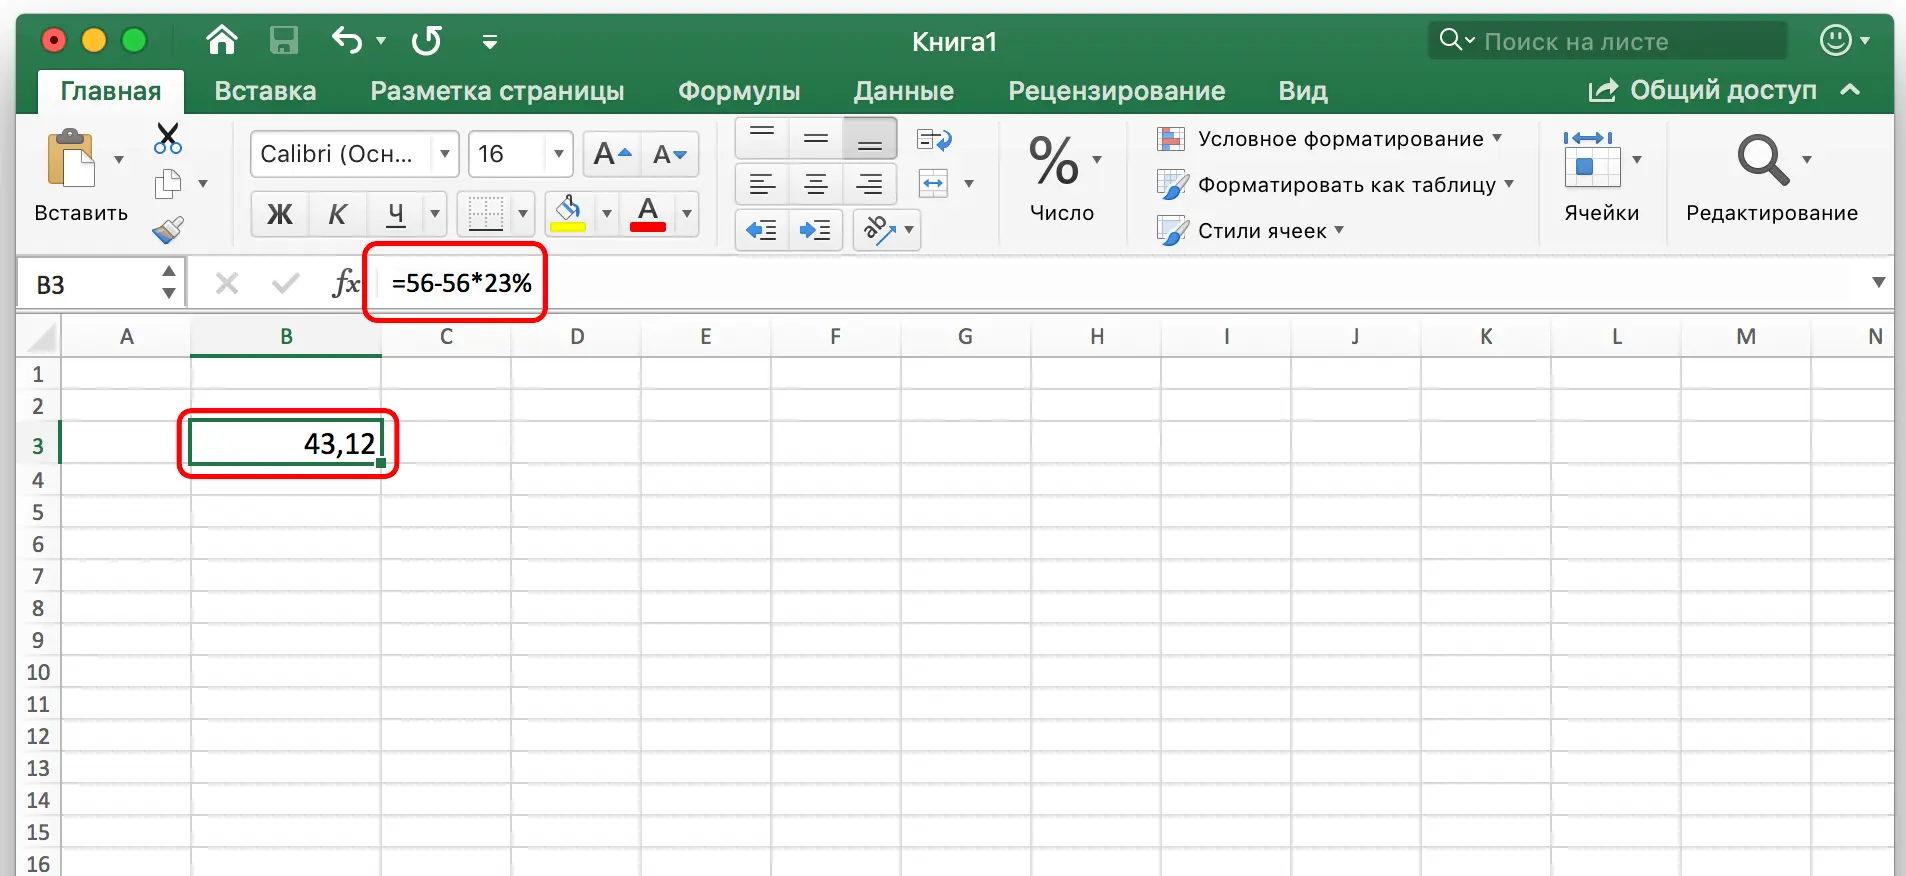This screenshot has width=1906, height=876.
Task: Toggle bold Ж formatting
Action: [x=280, y=213]
